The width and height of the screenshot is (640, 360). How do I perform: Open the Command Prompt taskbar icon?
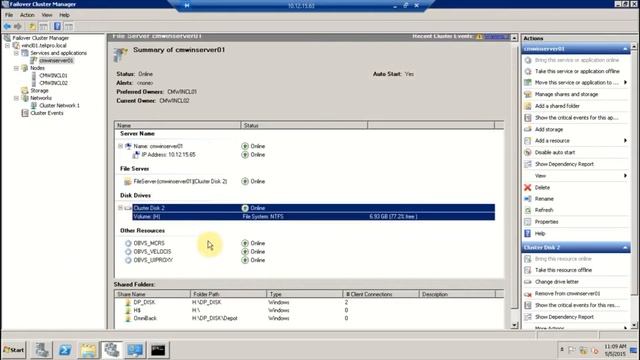tap(158, 350)
